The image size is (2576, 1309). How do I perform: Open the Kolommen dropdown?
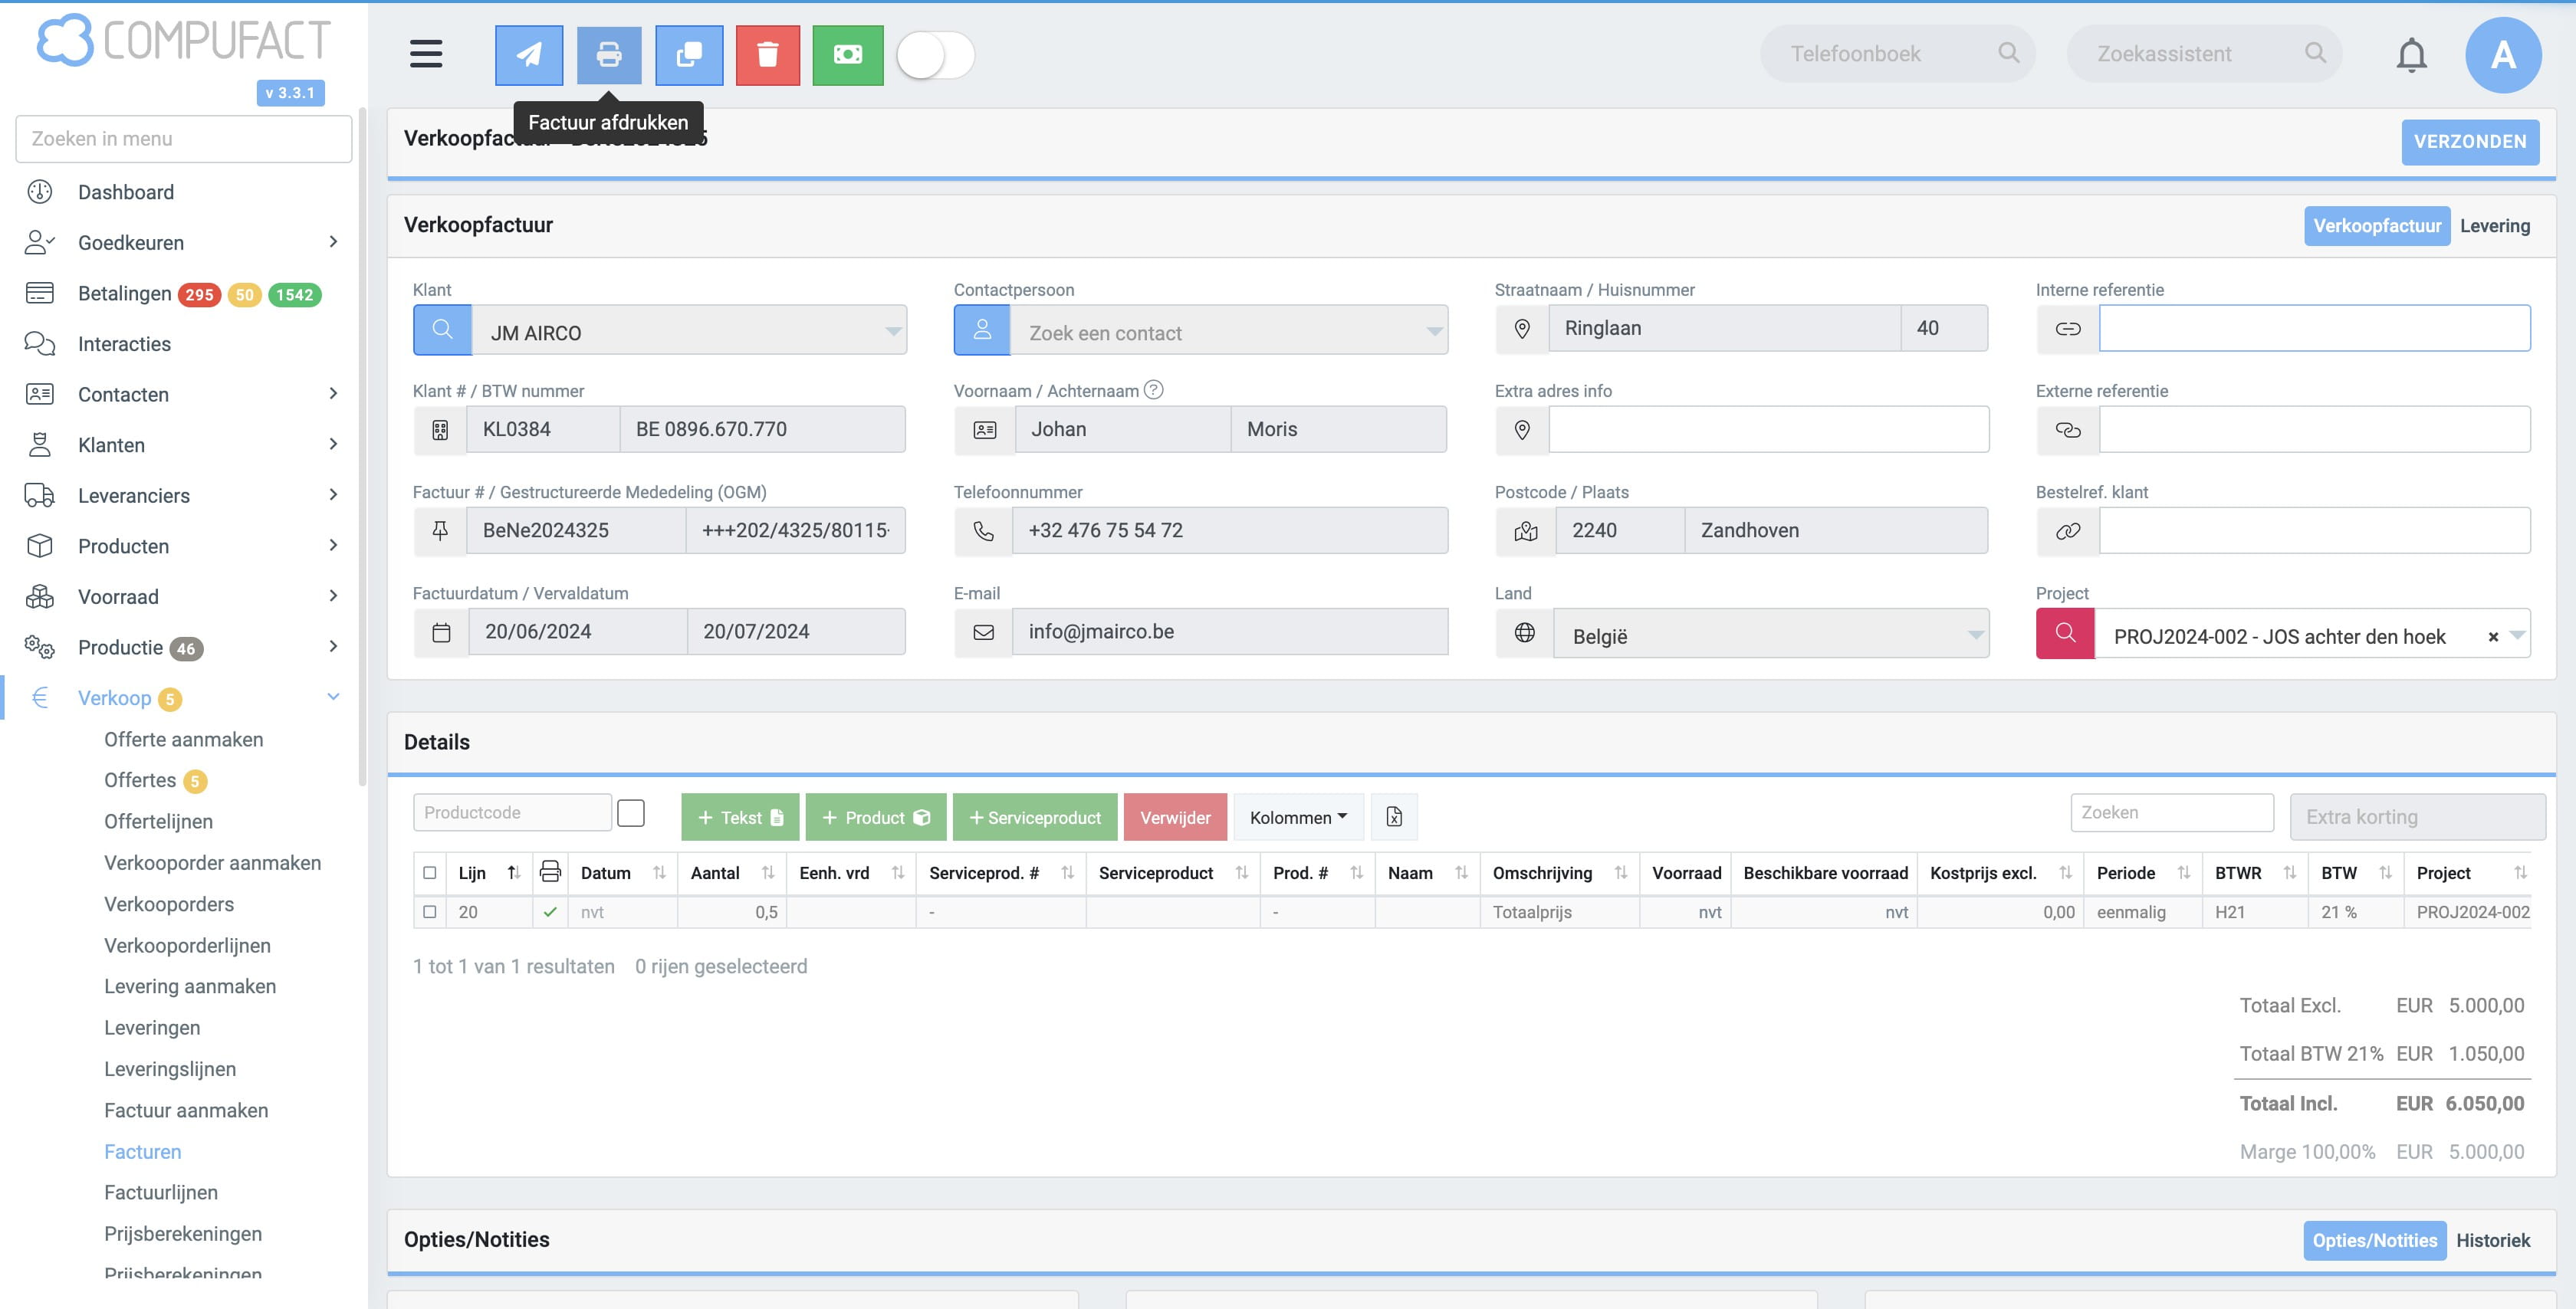(1298, 817)
